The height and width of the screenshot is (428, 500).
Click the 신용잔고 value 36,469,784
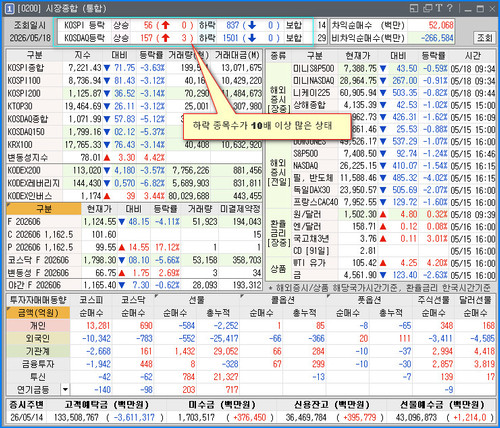tap(306, 417)
